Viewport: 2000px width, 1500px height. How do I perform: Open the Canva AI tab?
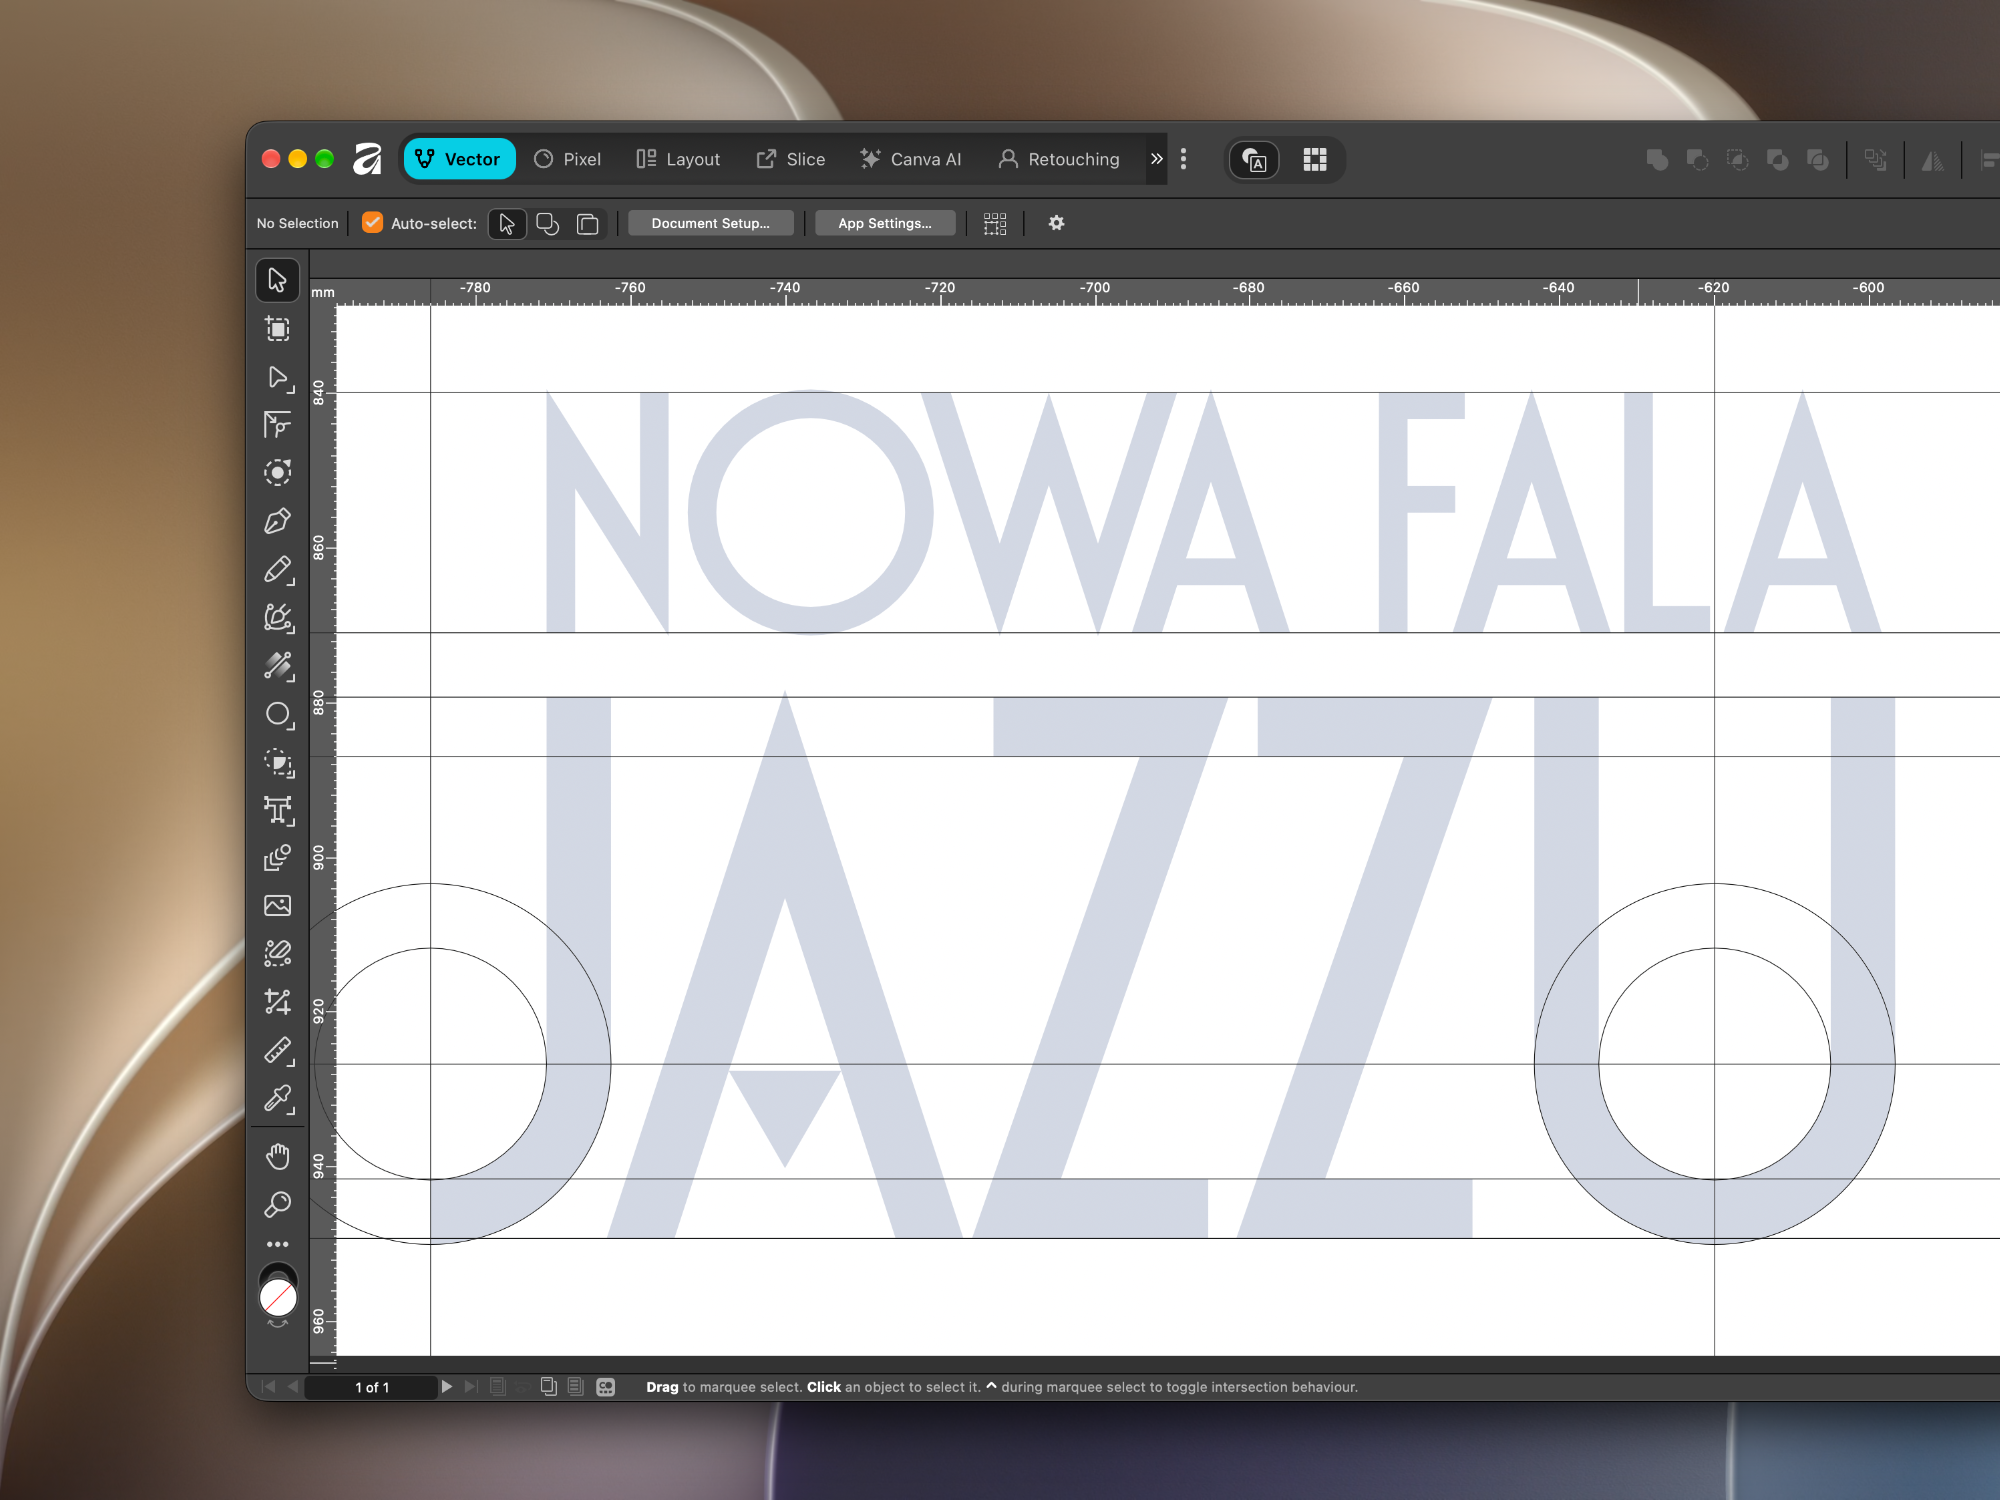(910, 159)
